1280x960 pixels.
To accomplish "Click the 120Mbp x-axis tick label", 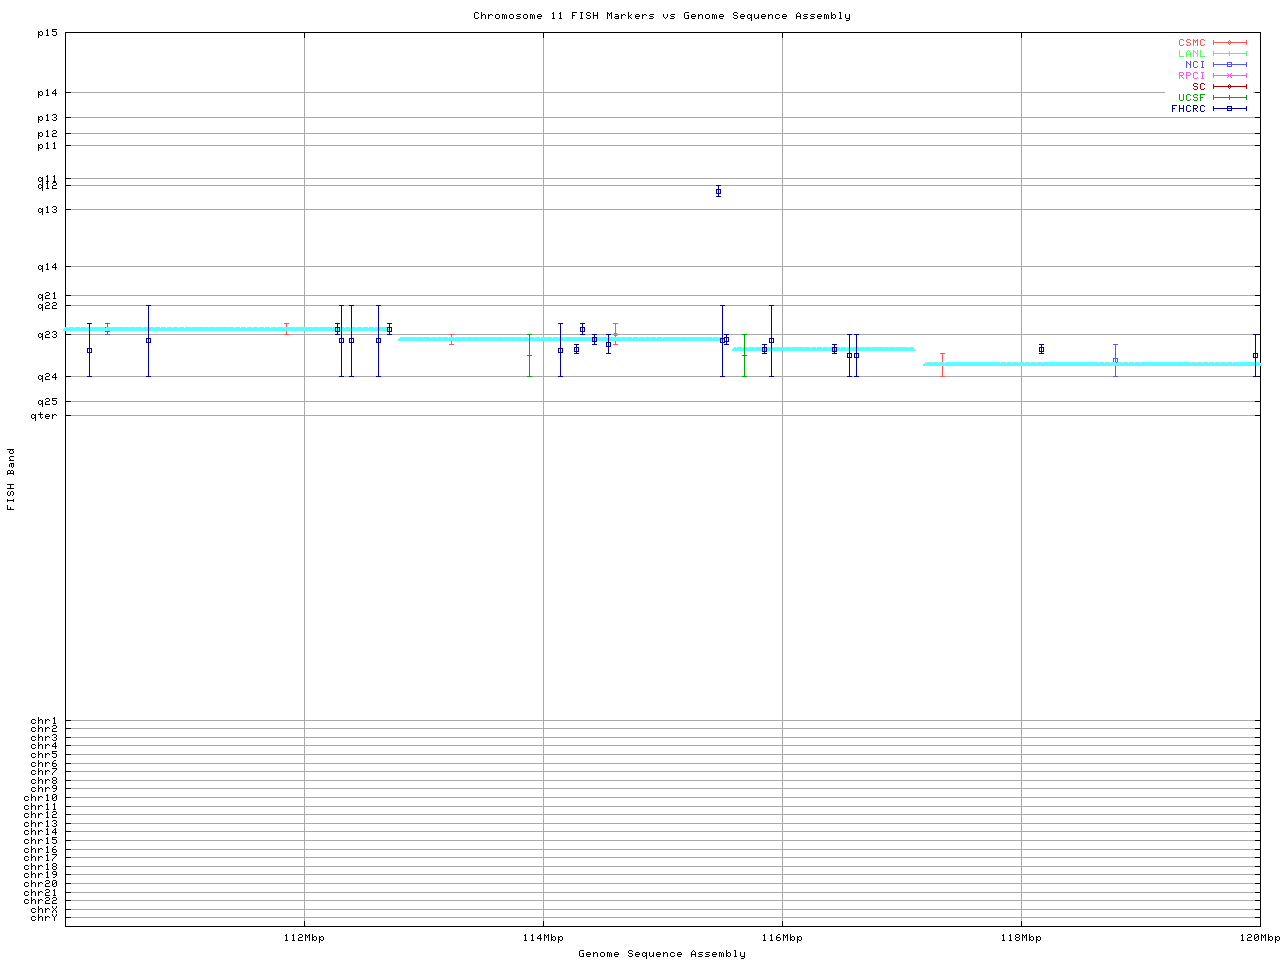I will [x=1259, y=938].
